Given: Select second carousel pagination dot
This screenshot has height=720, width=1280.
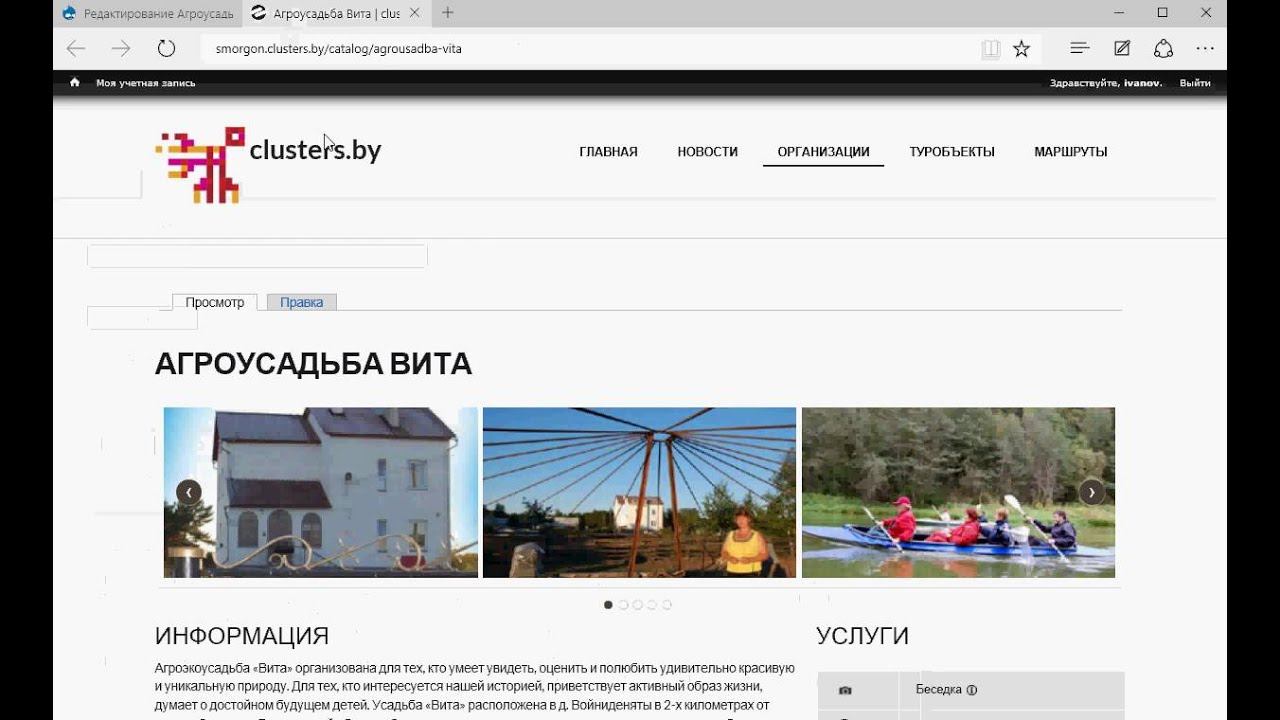Looking at the screenshot, I should [623, 605].
